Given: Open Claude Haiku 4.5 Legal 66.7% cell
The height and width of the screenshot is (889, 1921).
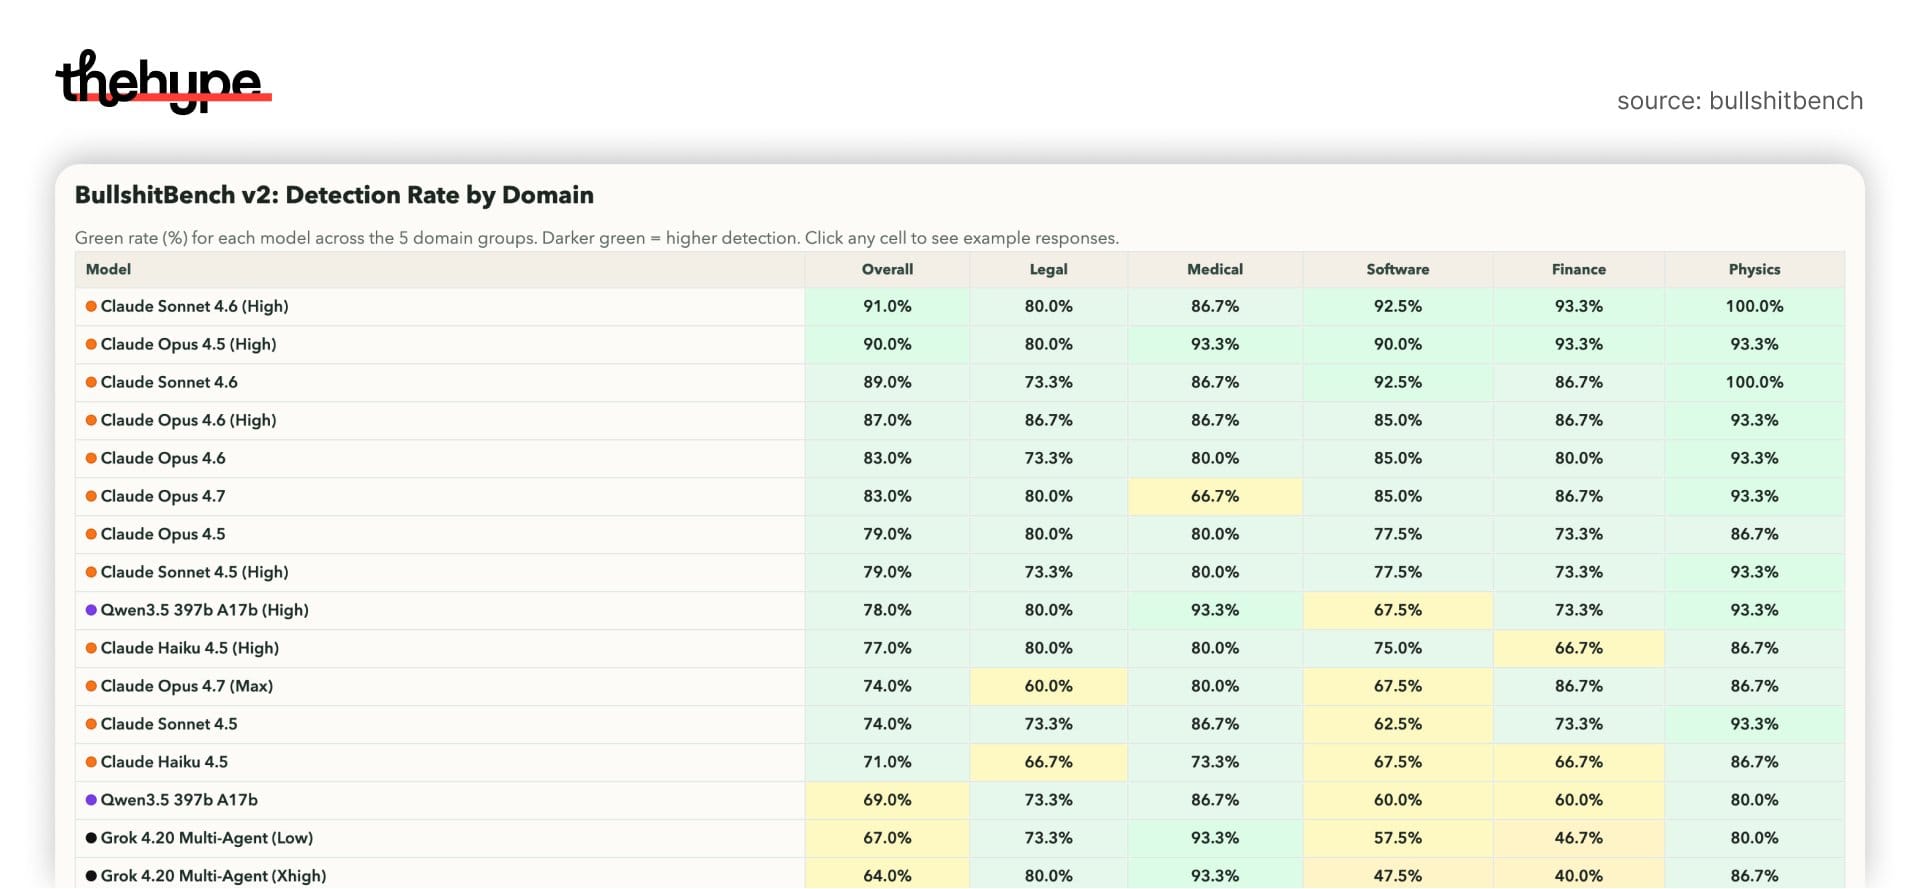Looking at the screenshot, I should [x=1048, y=763].
